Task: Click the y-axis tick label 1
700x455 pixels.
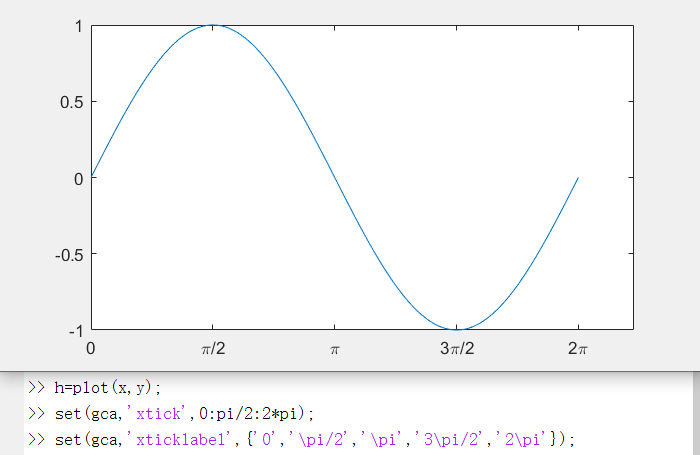Action: coord(79,27)
